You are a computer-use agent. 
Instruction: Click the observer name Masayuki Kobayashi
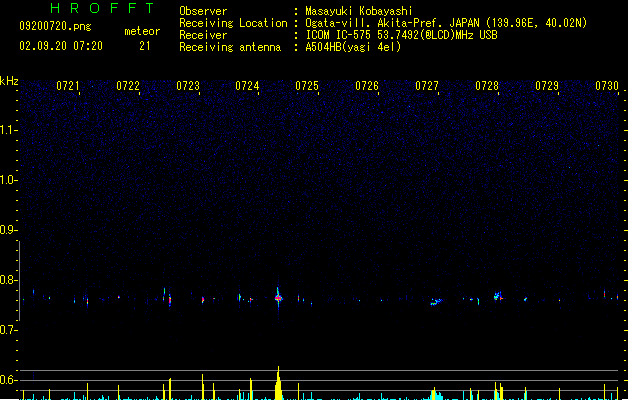click(359, 11)
